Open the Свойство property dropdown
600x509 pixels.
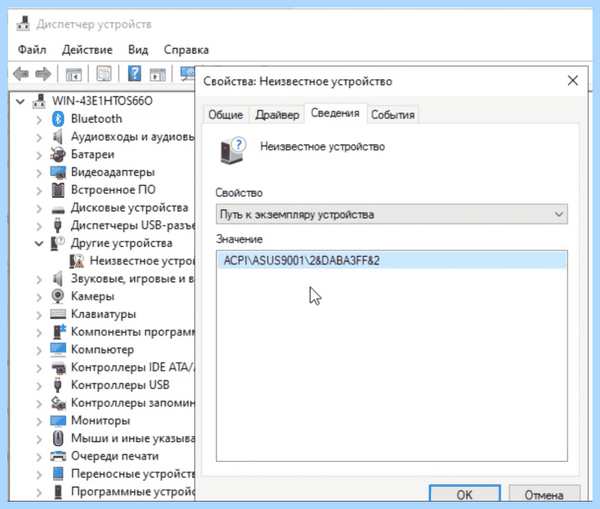pos(391,214)
